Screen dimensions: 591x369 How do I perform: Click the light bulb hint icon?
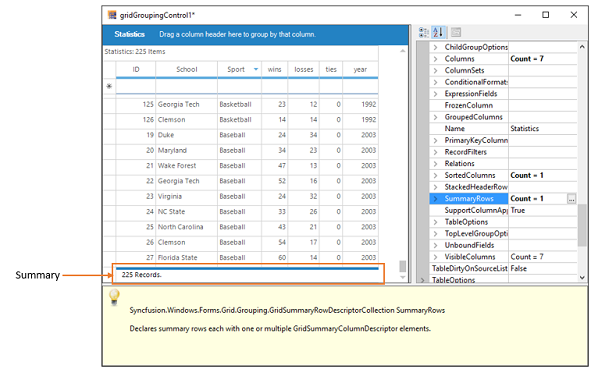coord(114,297)
